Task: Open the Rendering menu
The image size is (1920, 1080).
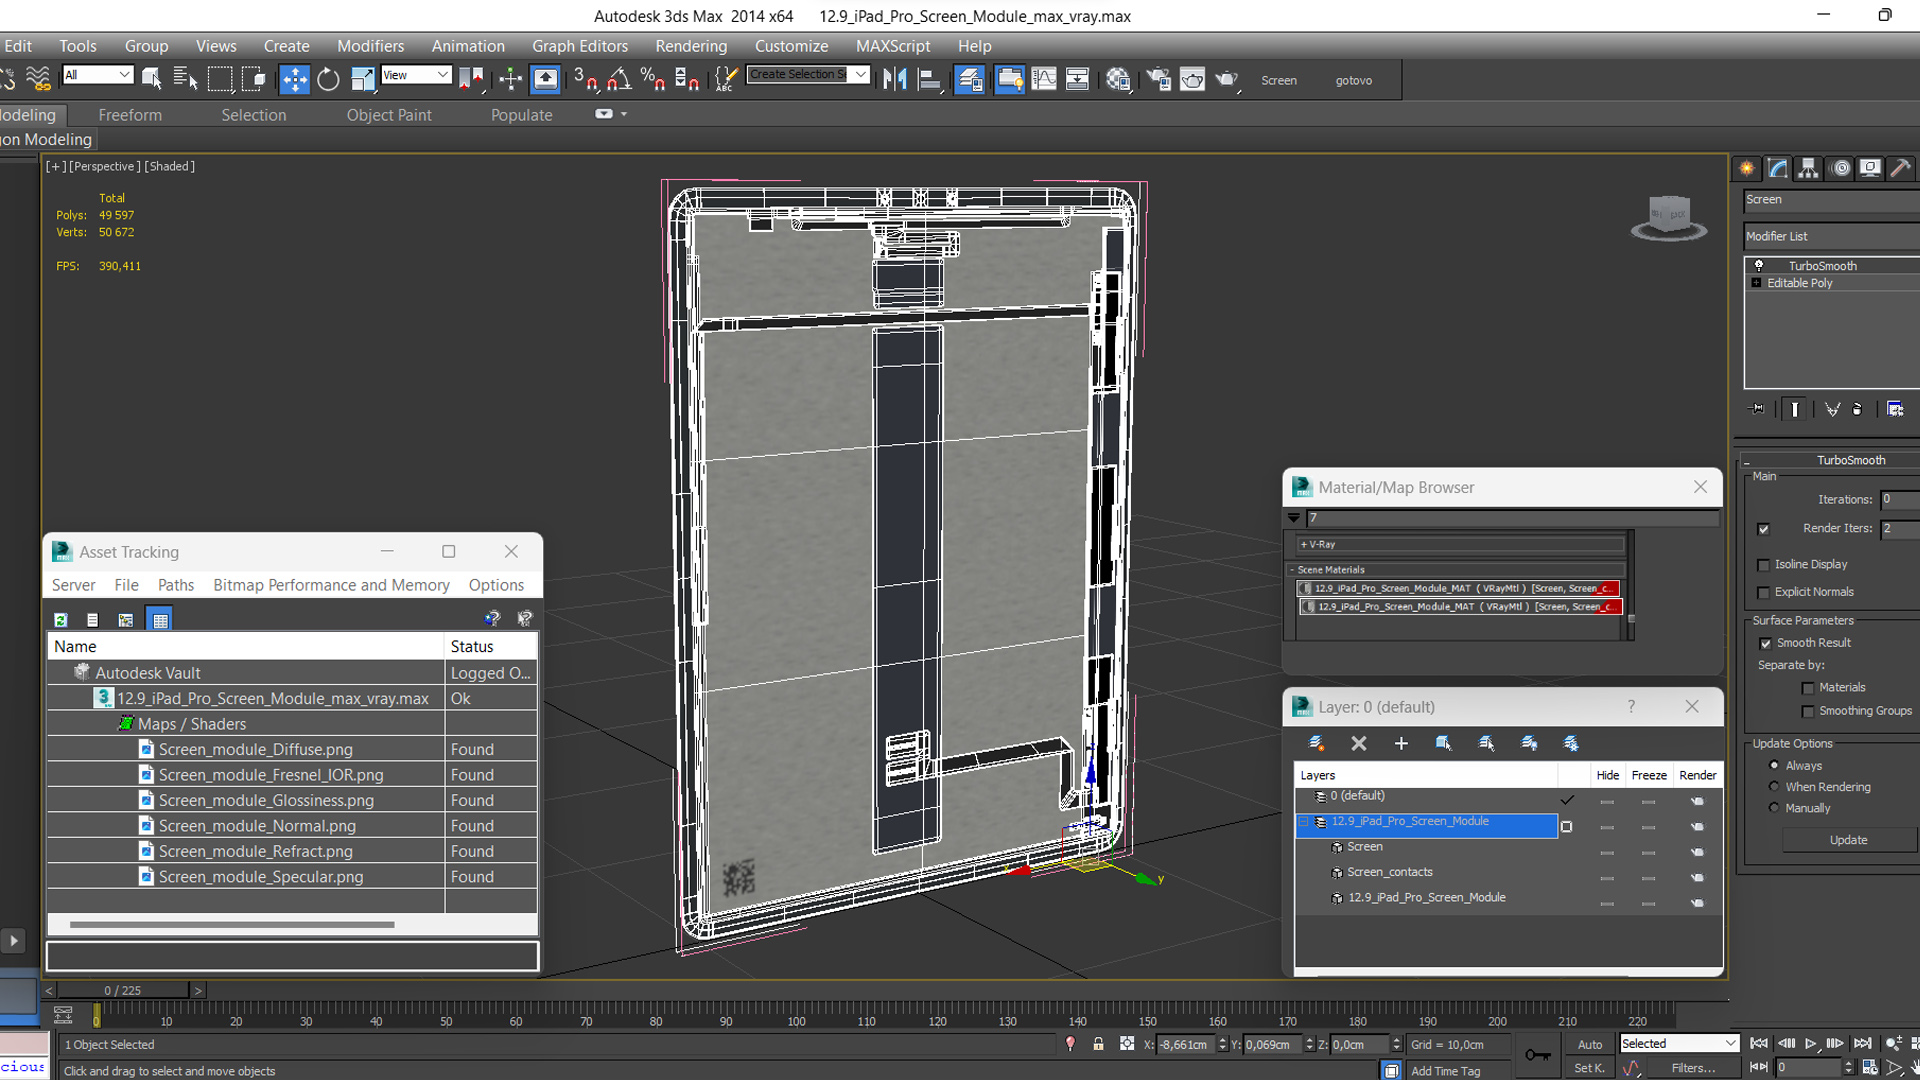Action: click(690, 46)
